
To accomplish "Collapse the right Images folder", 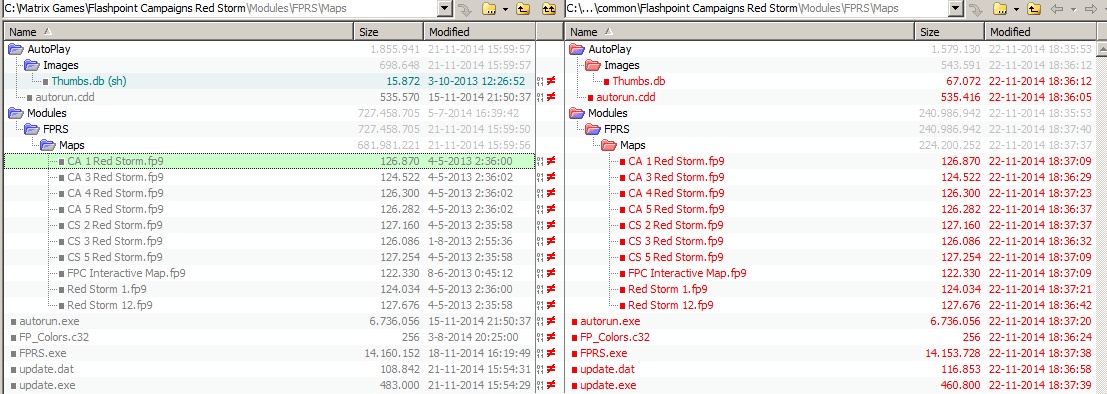I will point(593,66).
